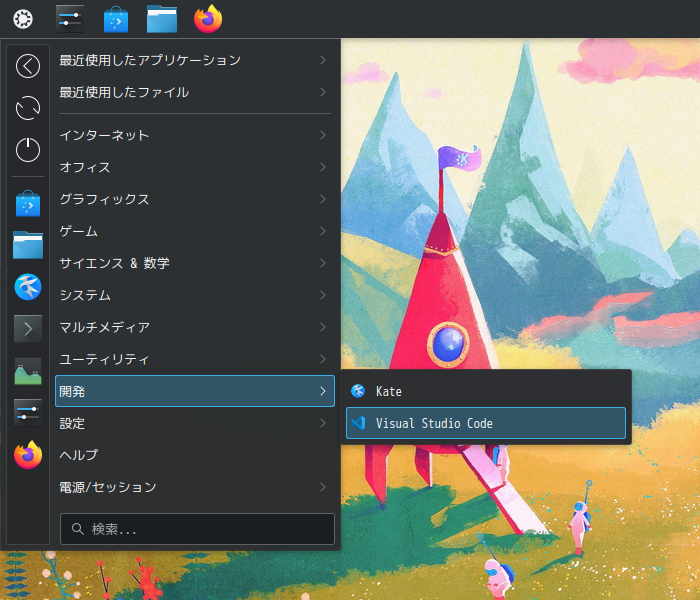Expand the マルチメディア category arrow

coord(323,327)
